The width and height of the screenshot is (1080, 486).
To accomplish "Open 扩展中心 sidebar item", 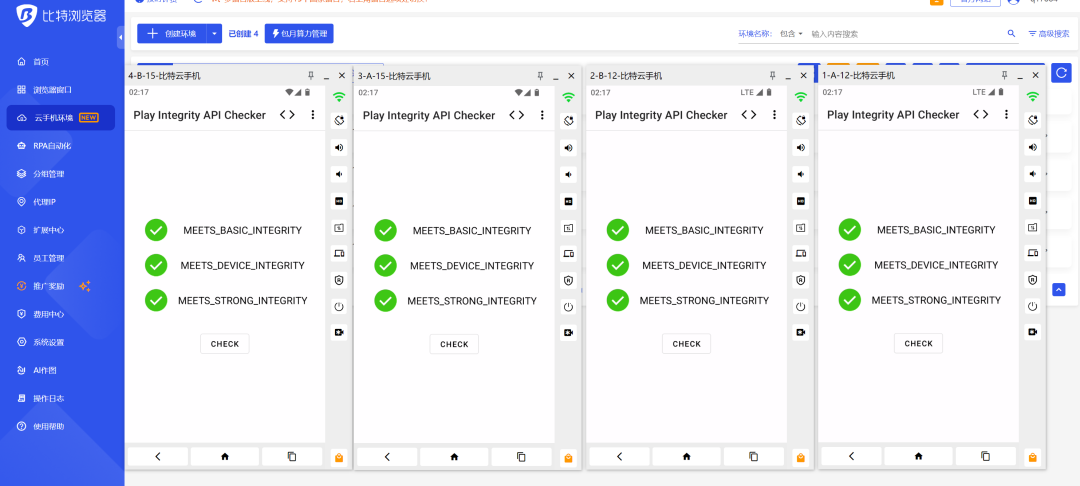I will point(61,230).
